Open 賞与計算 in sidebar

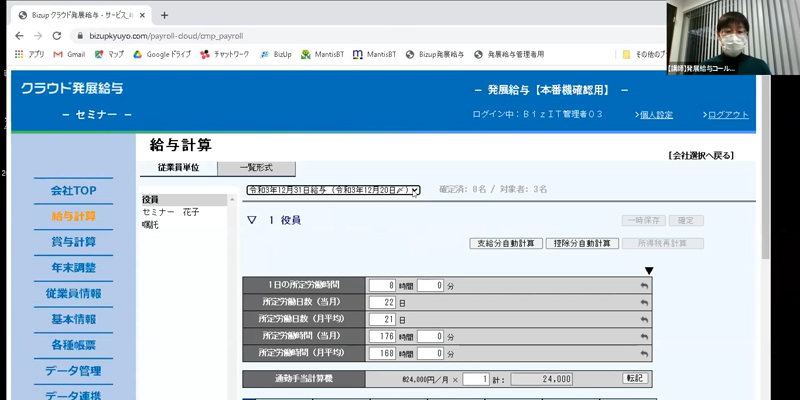[73, 242]
